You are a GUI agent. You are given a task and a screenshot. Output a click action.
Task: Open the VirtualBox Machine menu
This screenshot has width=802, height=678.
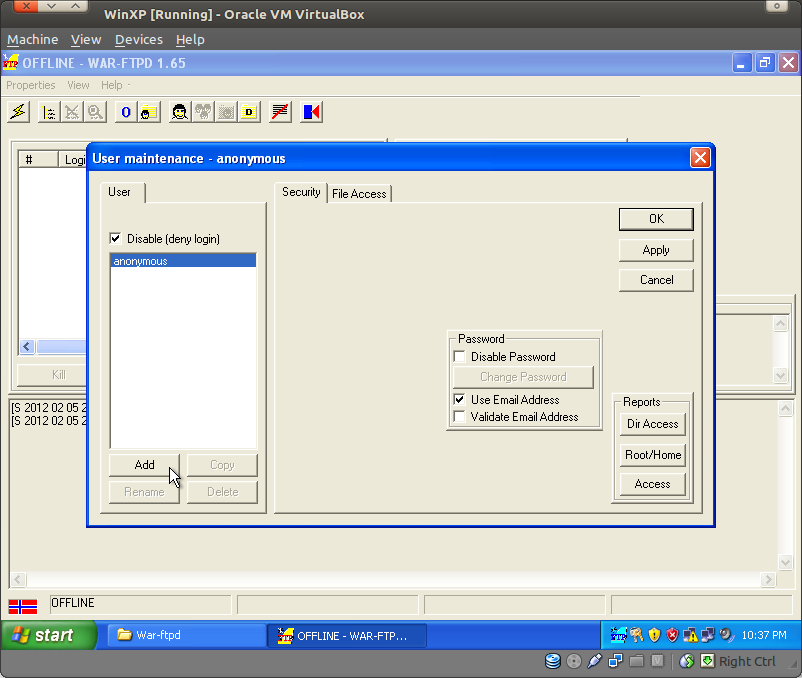tap(33, 39)
